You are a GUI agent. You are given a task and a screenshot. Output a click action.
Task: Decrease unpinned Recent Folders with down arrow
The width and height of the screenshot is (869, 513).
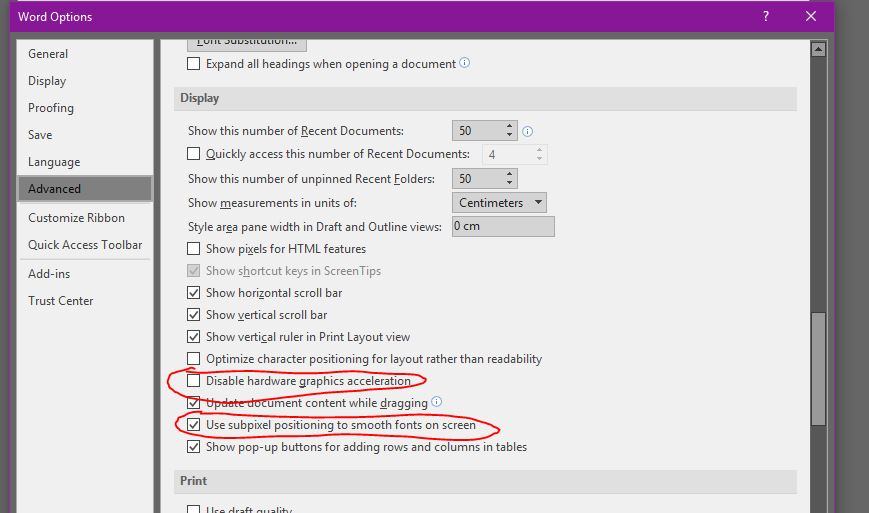(509, 183)
